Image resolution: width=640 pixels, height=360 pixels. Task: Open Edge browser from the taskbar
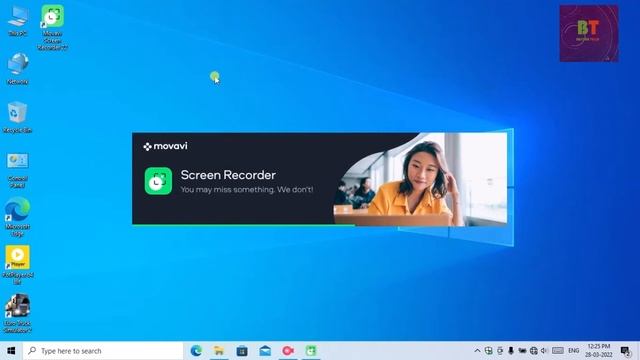point(196,351)
